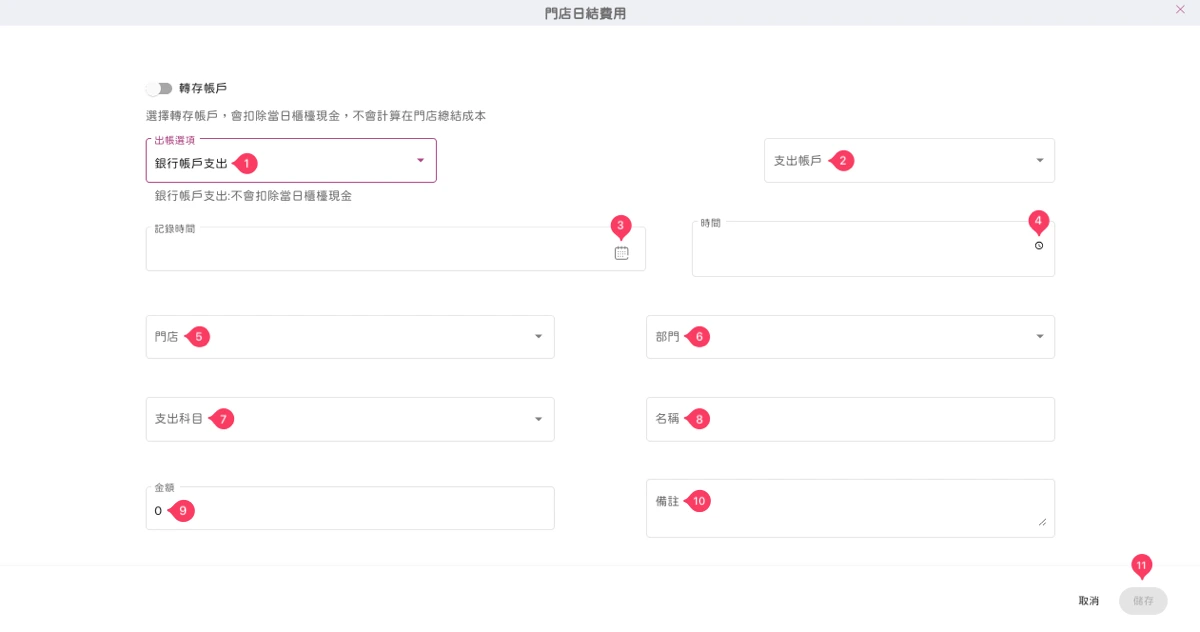Close the 門店日結費用 dialog with X
The image size is (1200, 632).
[1180, 9]
